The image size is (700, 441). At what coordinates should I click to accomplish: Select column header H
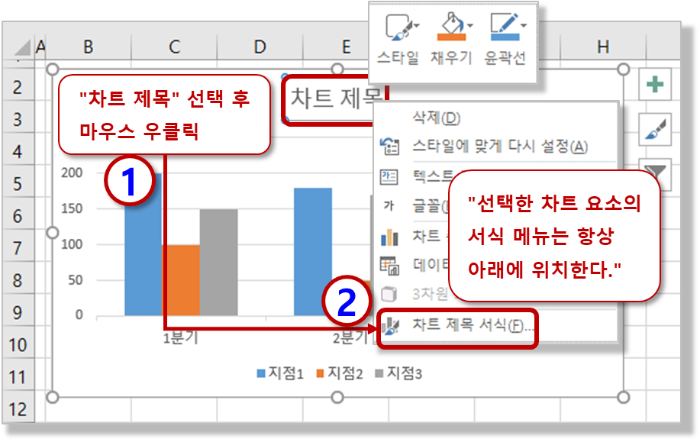(x=603, y=46)
